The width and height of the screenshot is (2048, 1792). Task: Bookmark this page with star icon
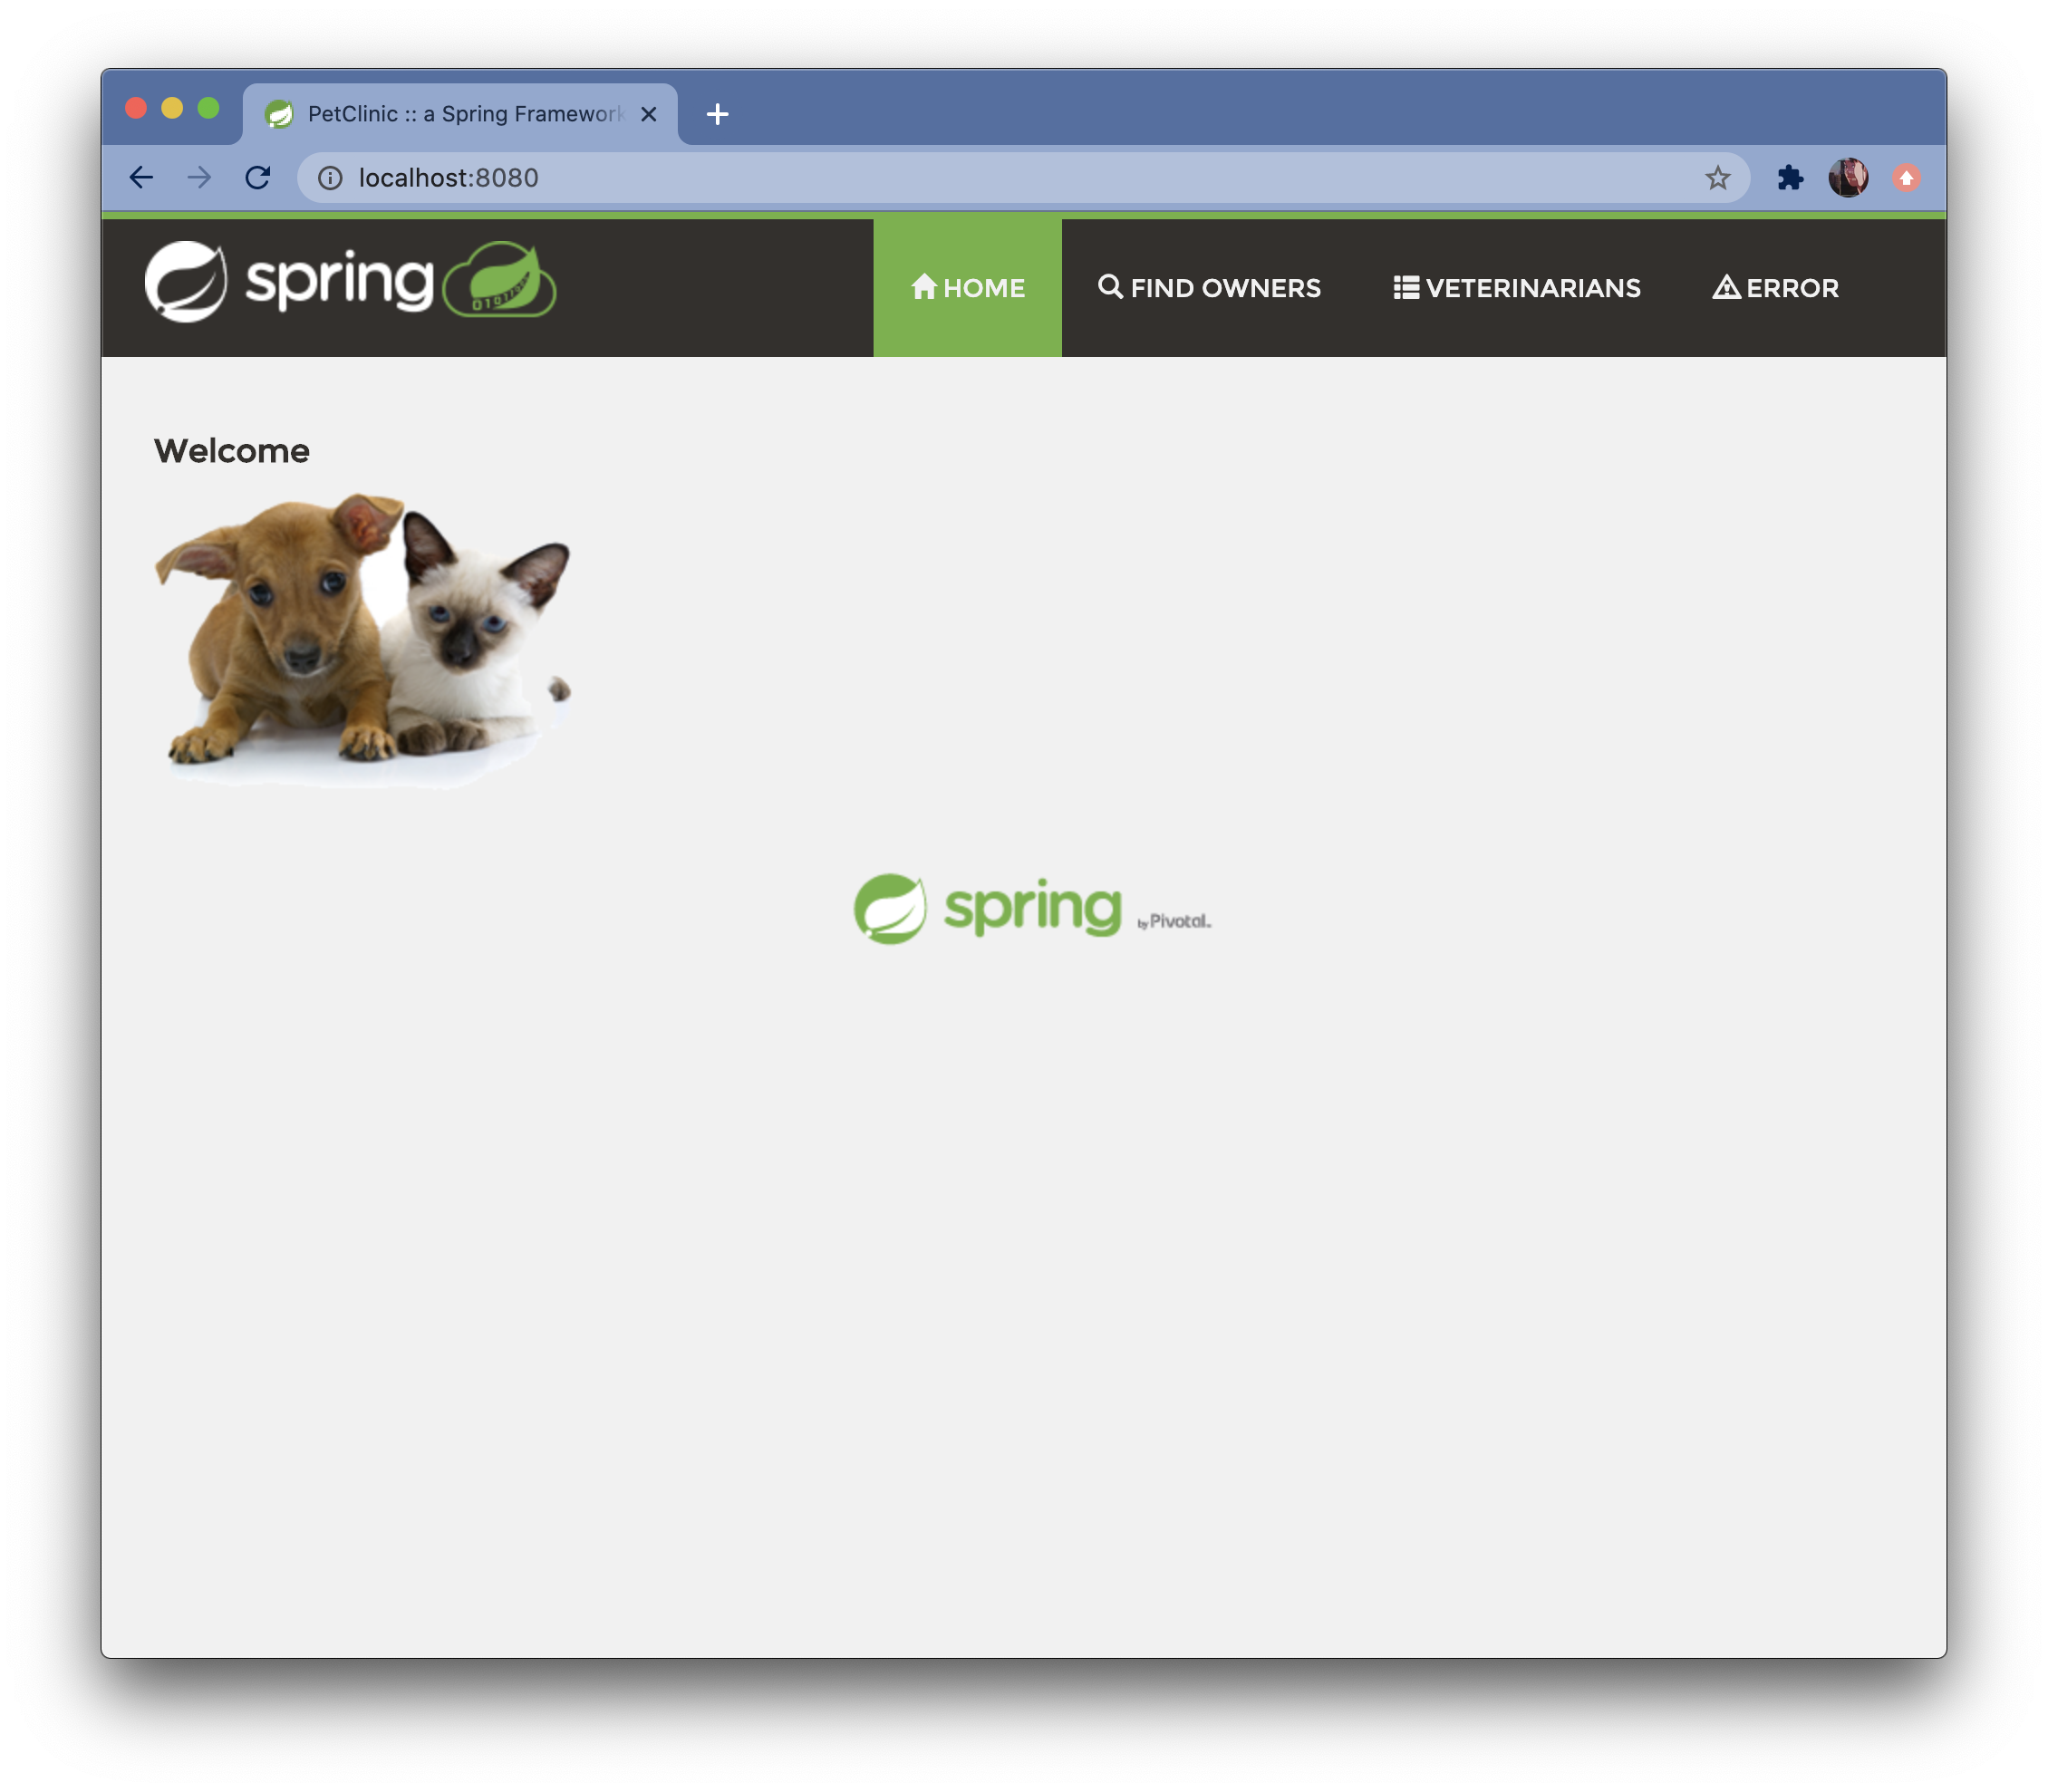point(1717,178)
